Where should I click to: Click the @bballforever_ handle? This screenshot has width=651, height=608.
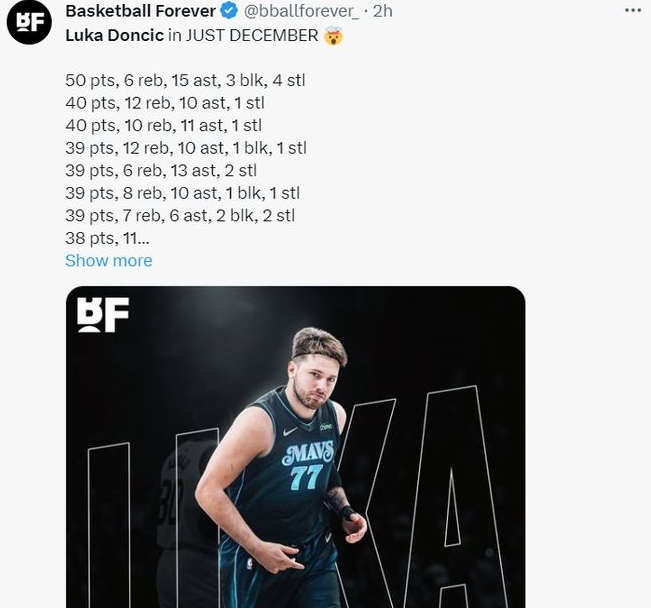point(300,12)
